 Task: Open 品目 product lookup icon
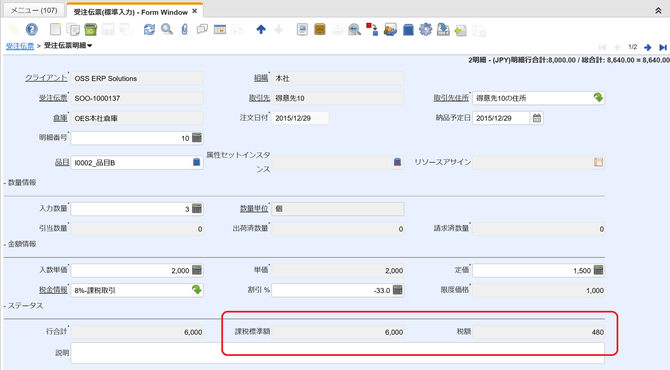[197, 162]
